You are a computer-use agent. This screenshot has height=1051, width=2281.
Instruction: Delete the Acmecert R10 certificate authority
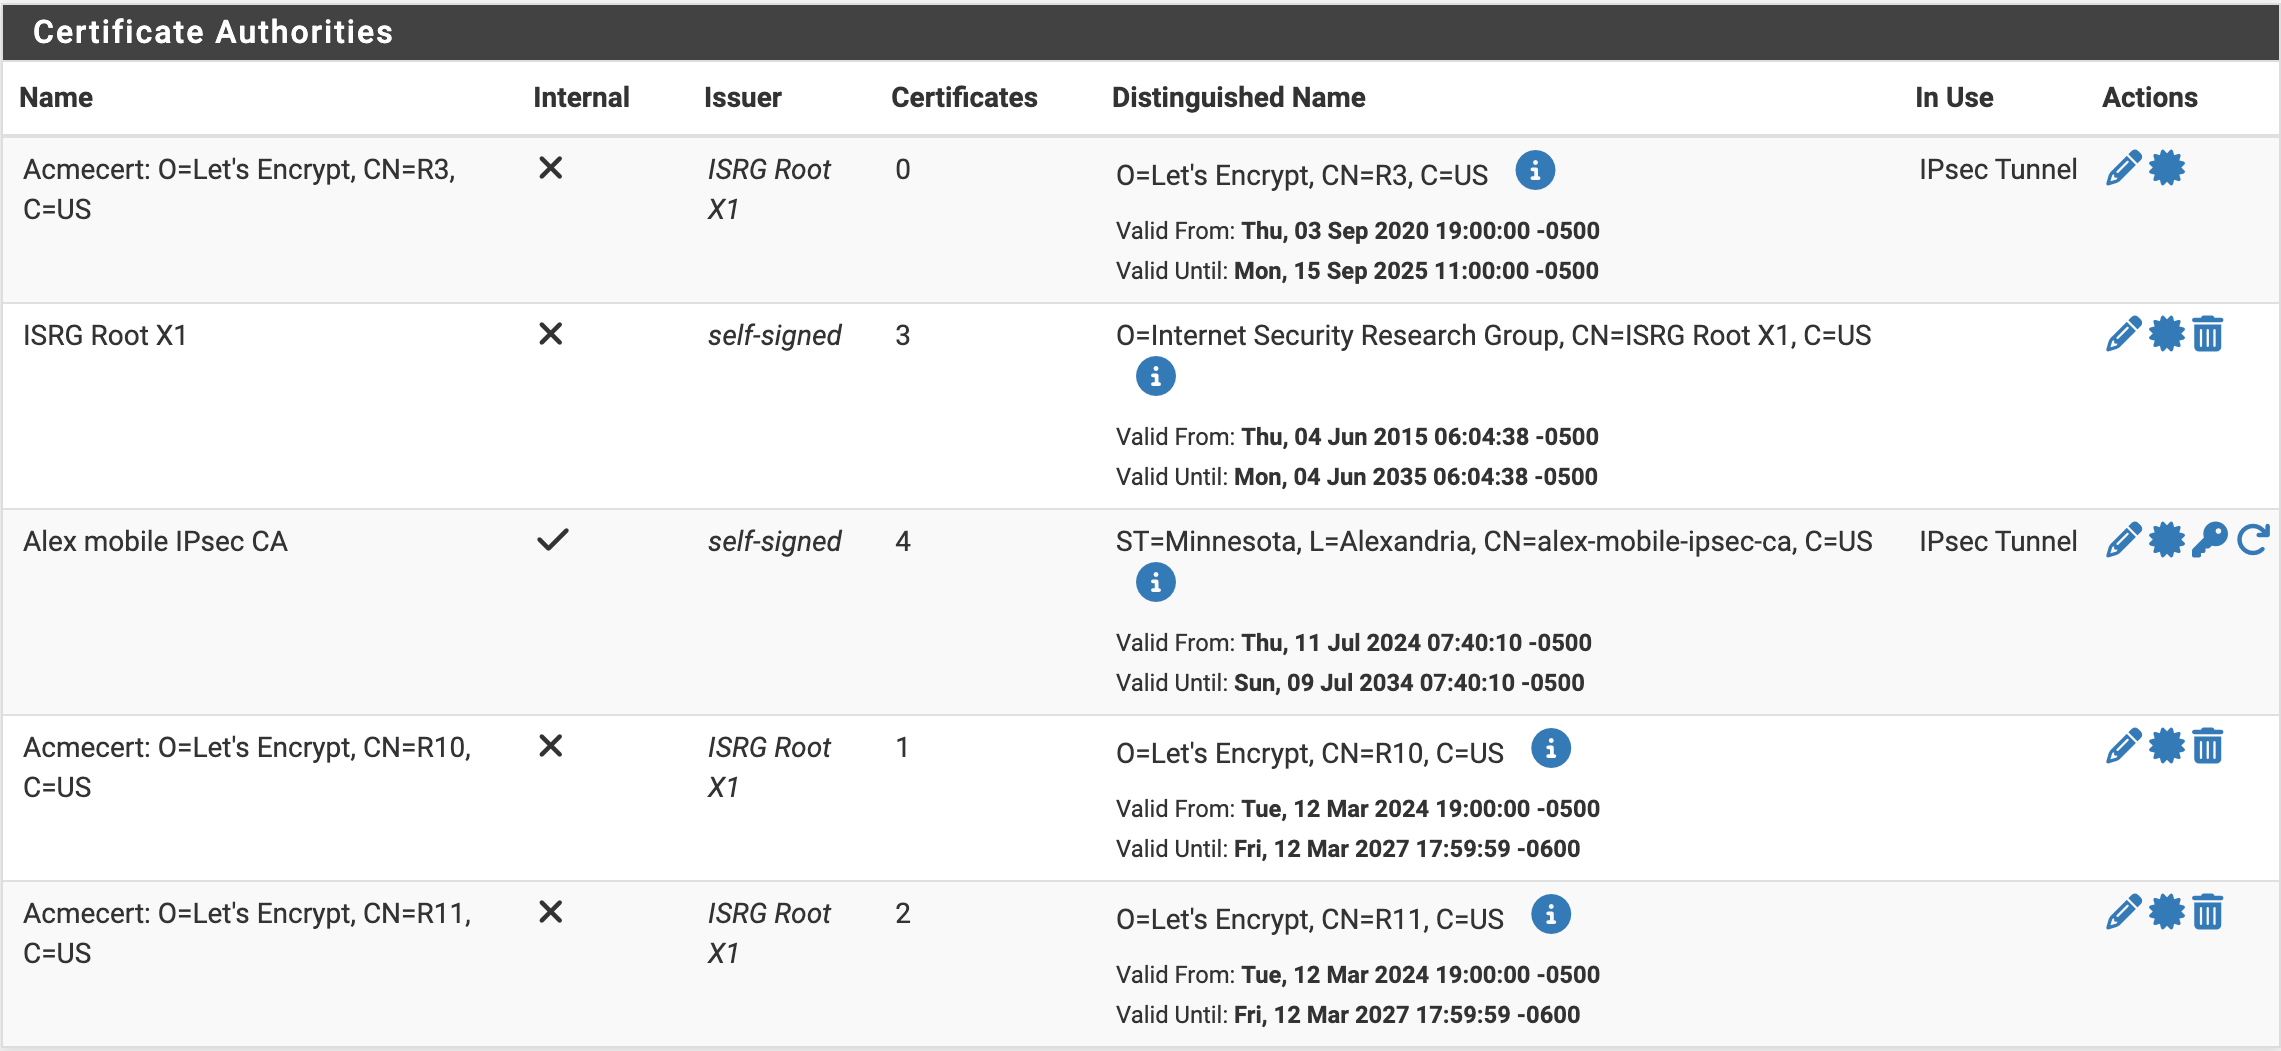[2208, 746]
